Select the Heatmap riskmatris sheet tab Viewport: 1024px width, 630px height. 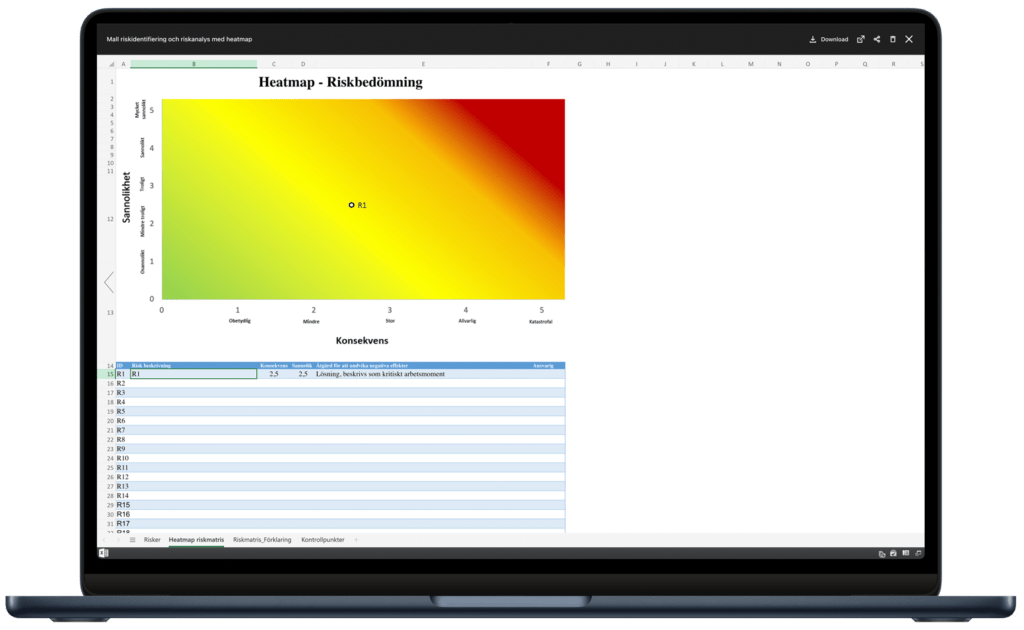[196, 540]
